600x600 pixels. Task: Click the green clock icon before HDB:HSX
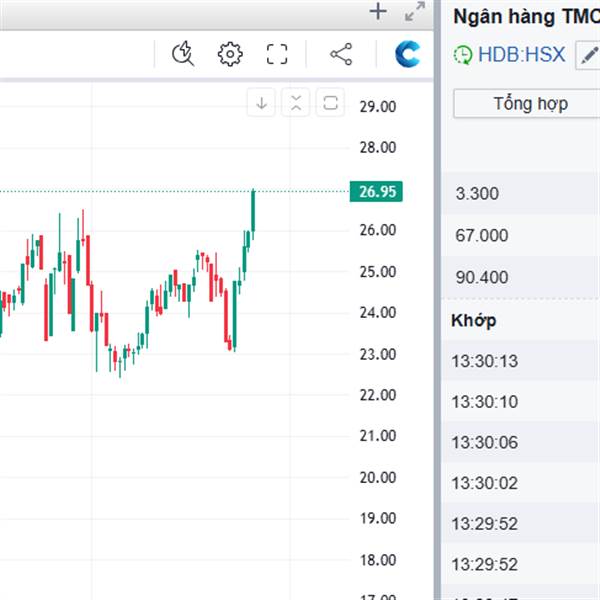(x=462, y=56)
